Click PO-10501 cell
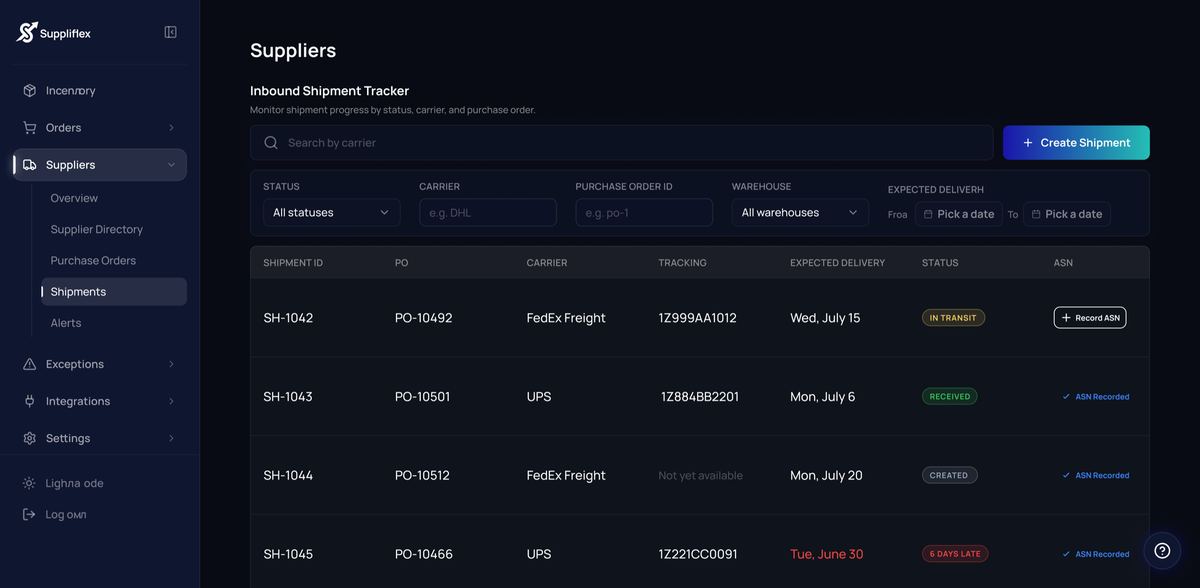Screen dimensions: 1200x588 423,397
